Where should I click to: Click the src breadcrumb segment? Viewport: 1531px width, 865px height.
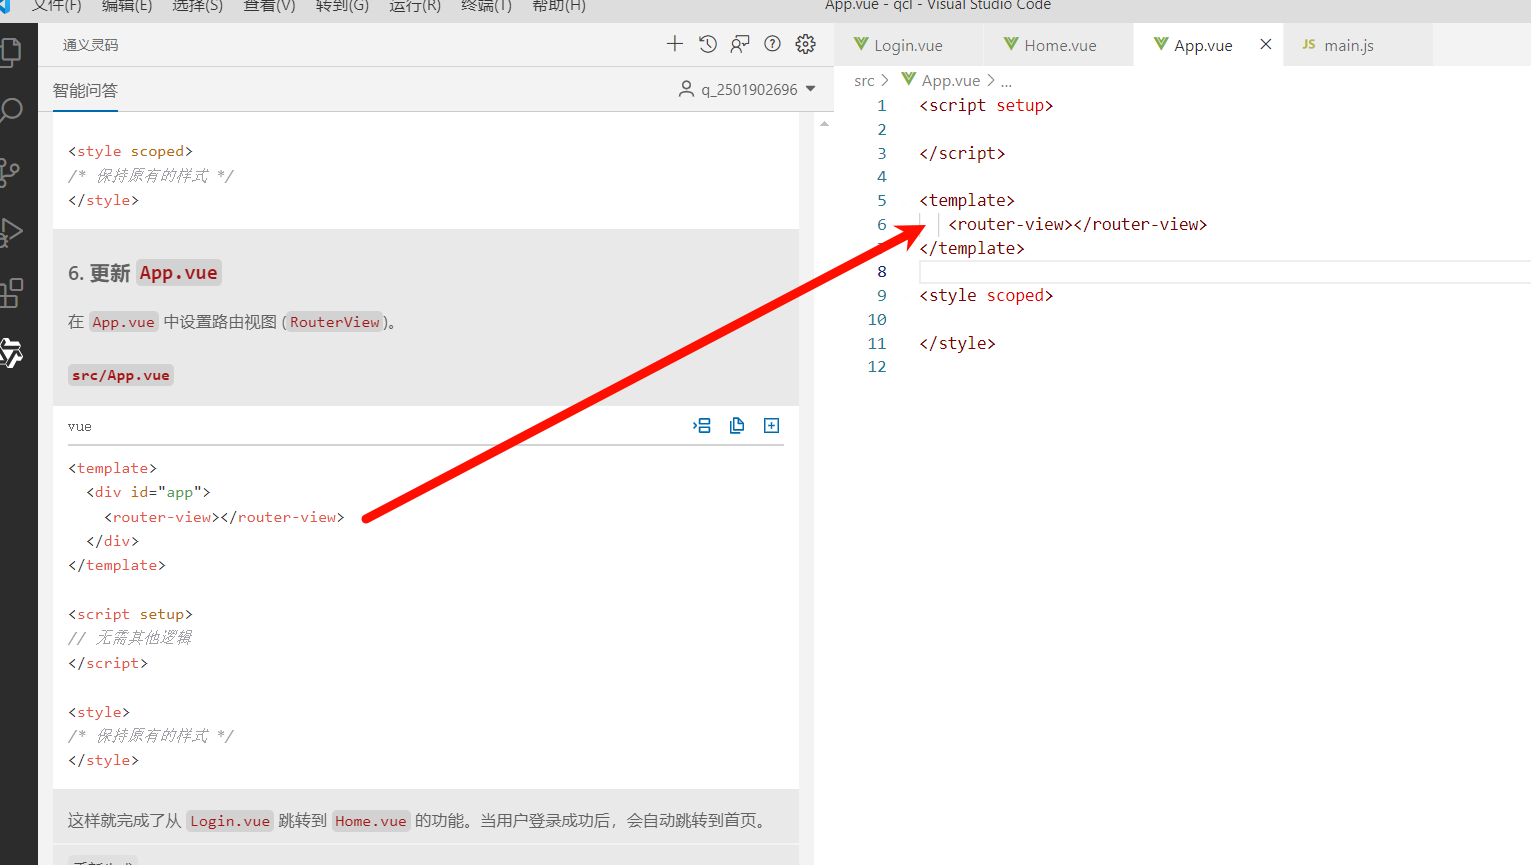tap(864, 81)
